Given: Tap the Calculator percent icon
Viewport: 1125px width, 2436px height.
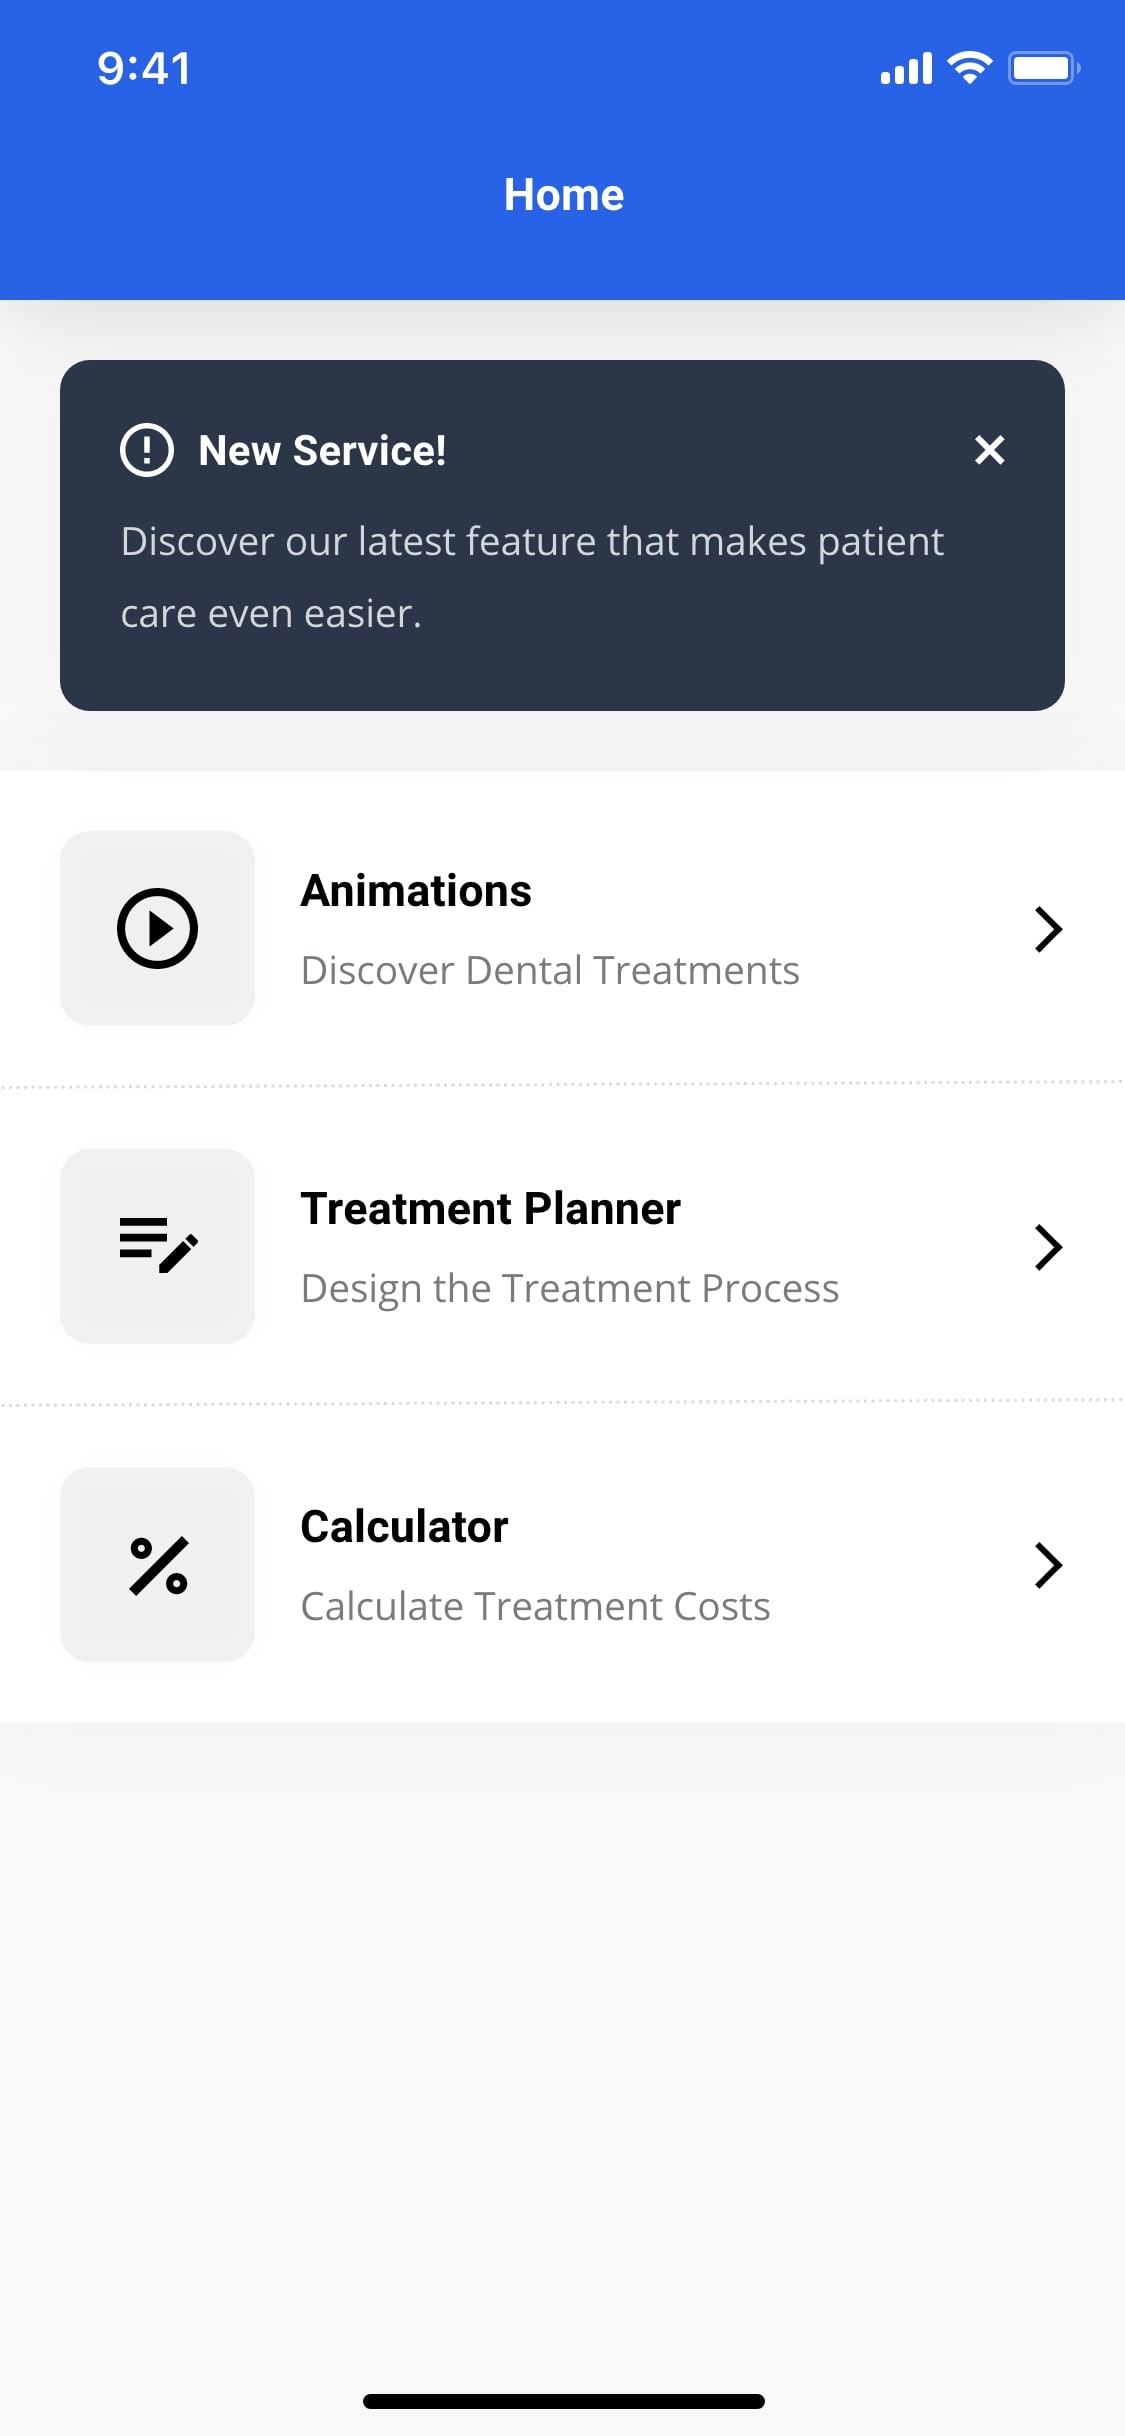Looking at the screenshot, I should 157,1564.
